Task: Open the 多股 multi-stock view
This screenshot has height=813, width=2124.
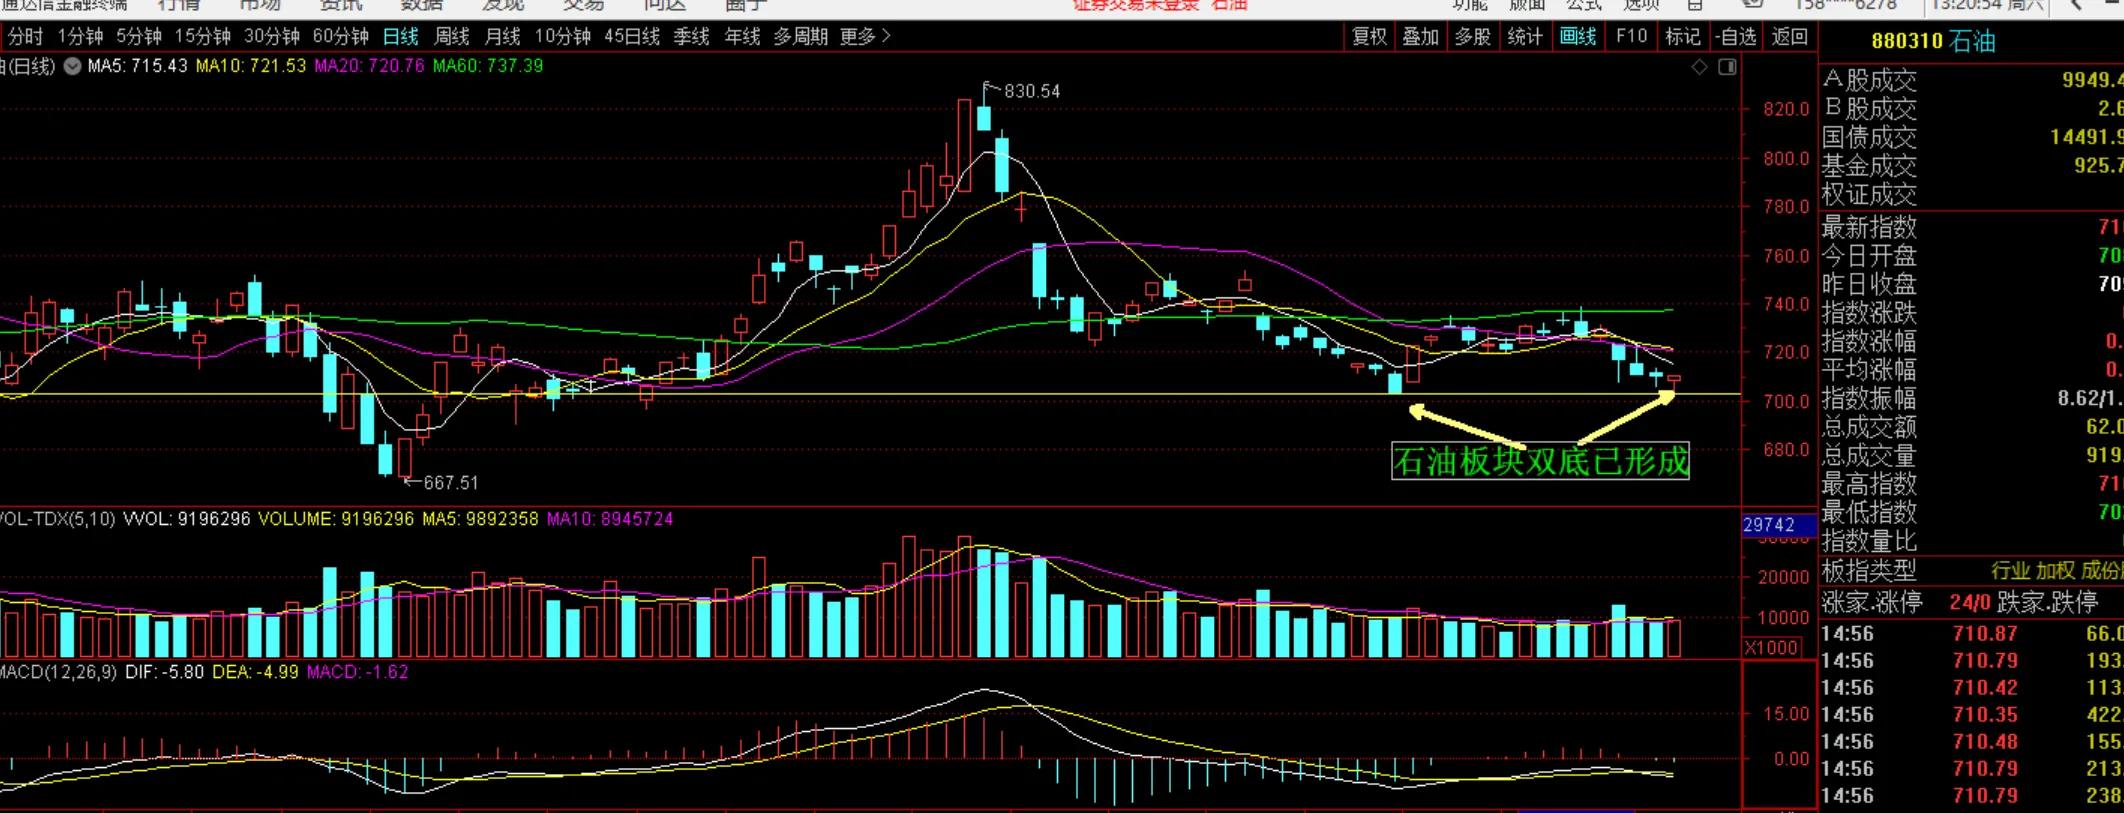Action: [1472, 37]
